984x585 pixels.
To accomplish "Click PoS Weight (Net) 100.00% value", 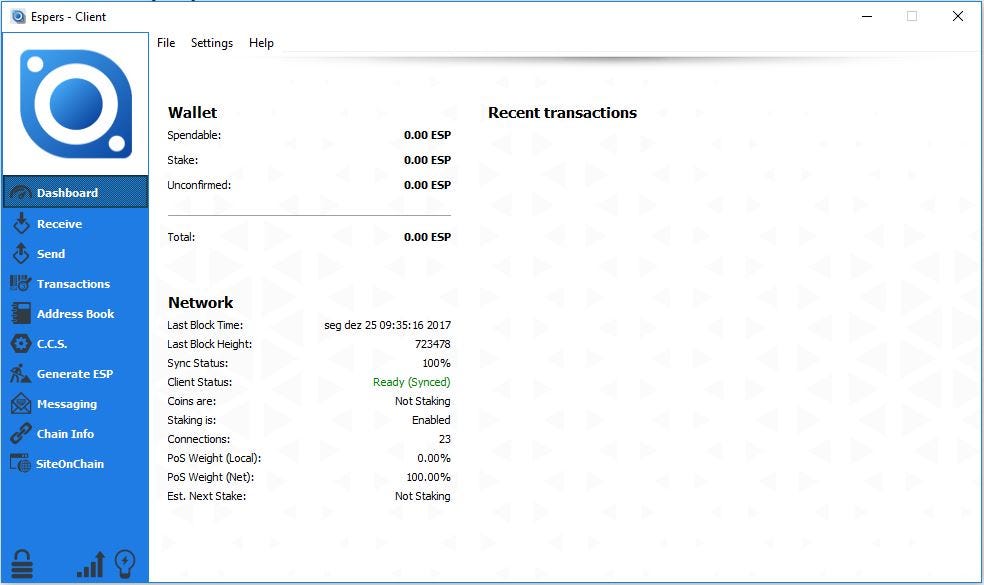I will [429, 477].
